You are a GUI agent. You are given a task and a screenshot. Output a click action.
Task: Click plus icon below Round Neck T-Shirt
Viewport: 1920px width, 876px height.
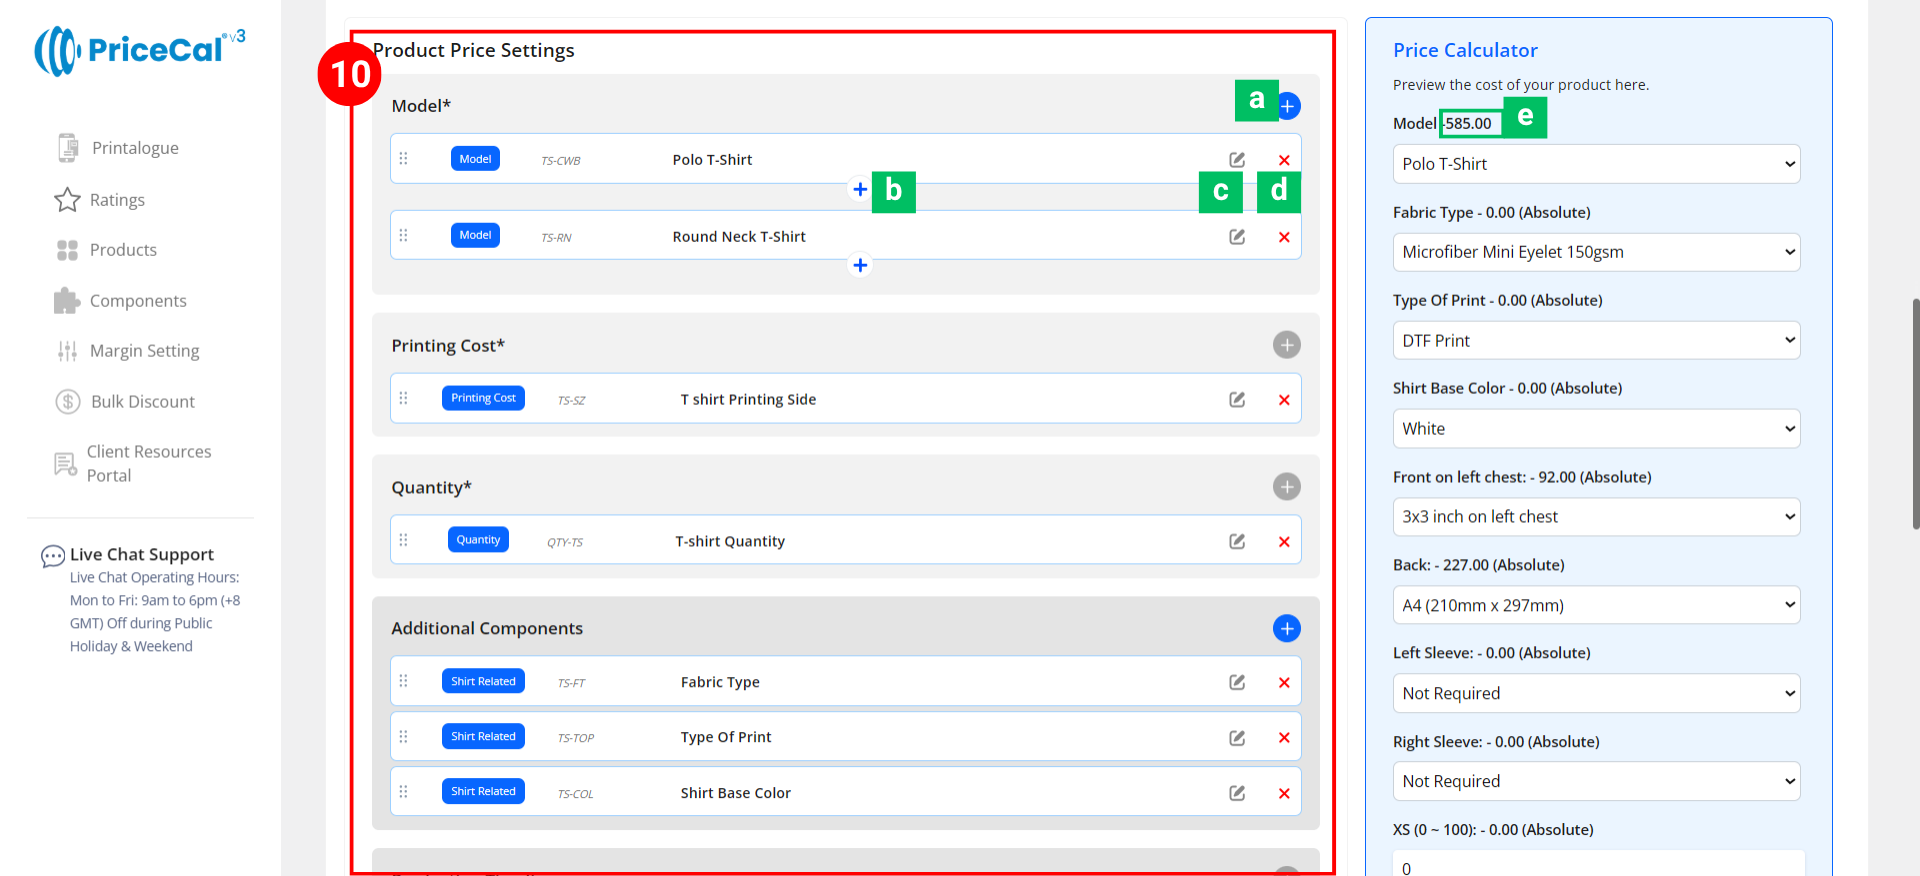click(x=860, y=265)
